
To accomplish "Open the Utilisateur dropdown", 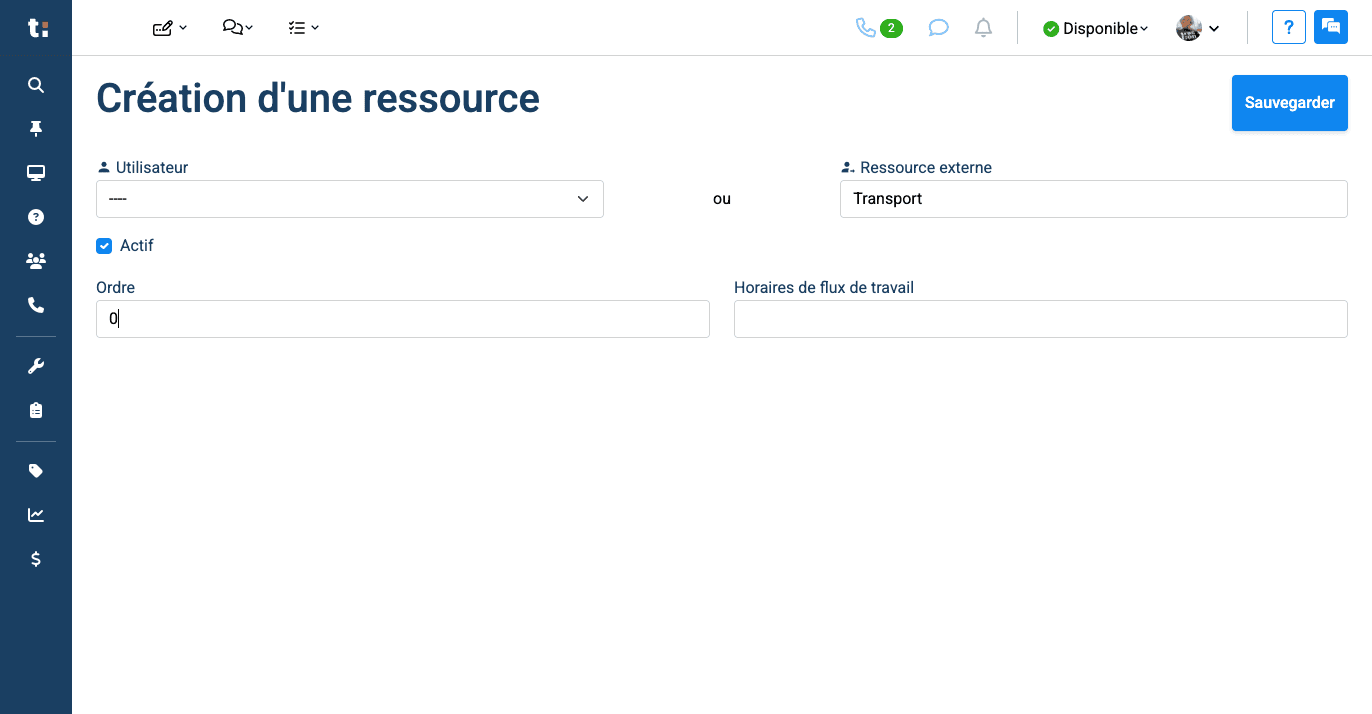I will point(350,199).
